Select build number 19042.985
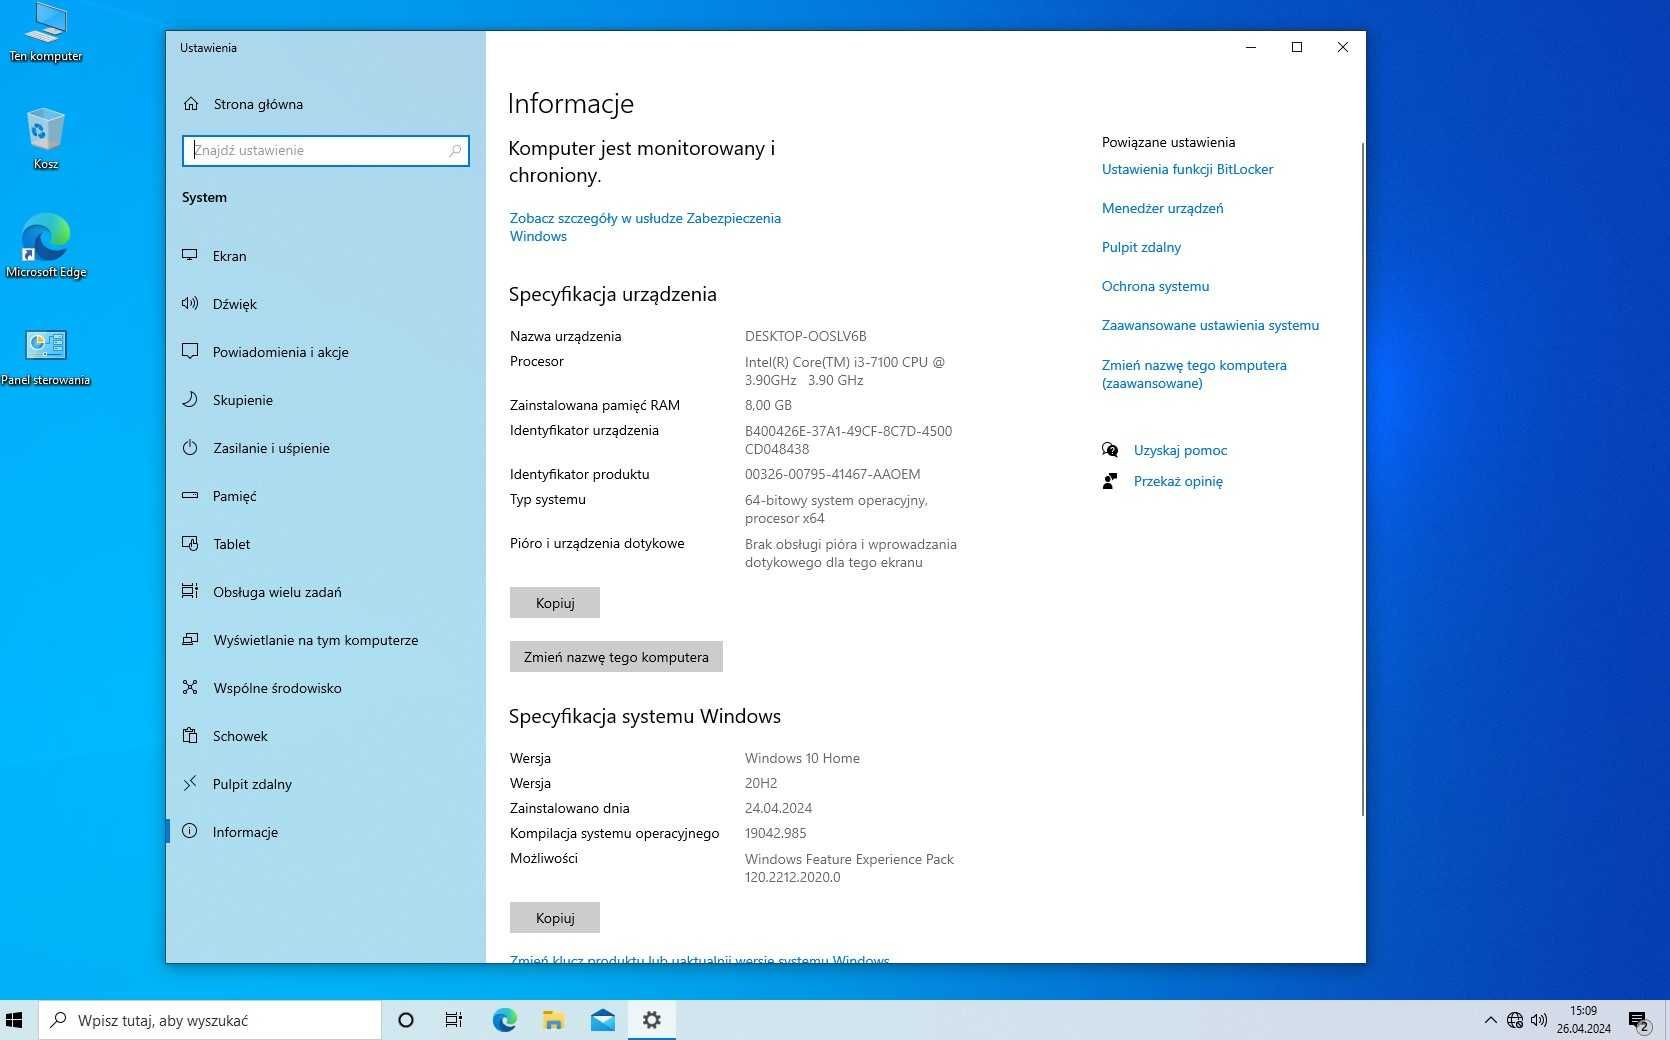 coord(775,833)
